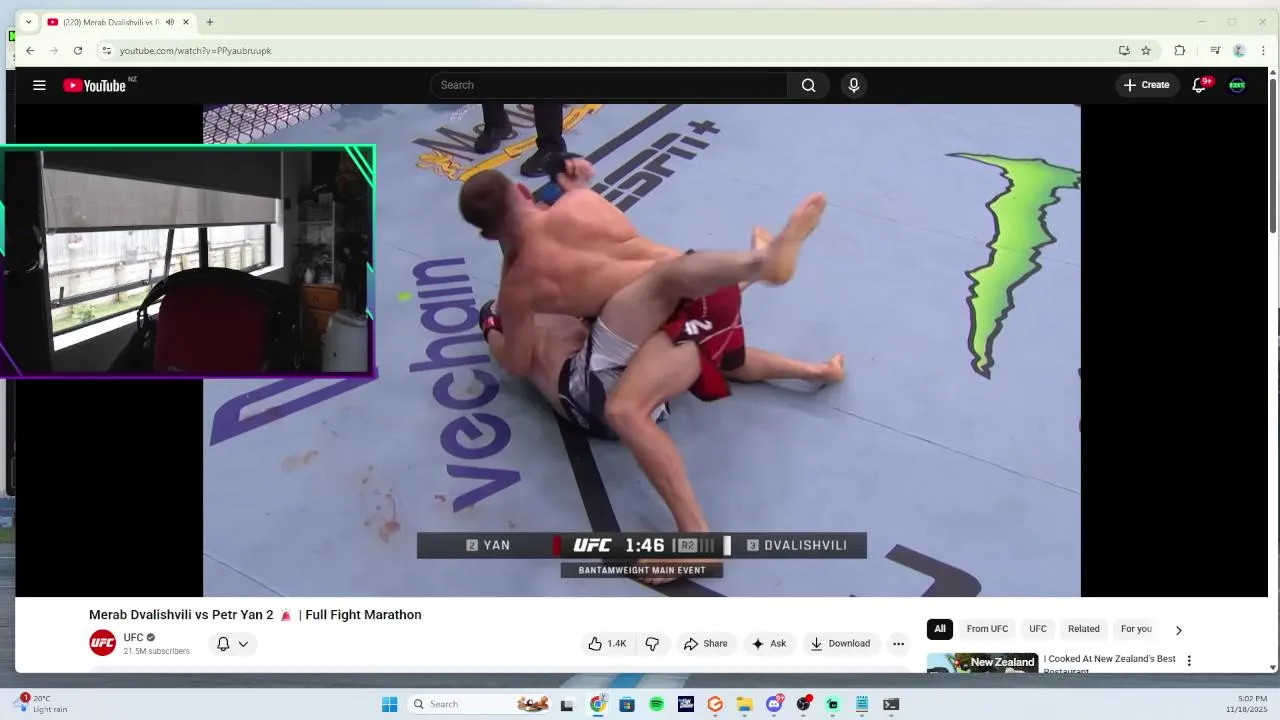Bookmark this page with the star
This screenshot has height=720, width=1280.
(1146, 50)
